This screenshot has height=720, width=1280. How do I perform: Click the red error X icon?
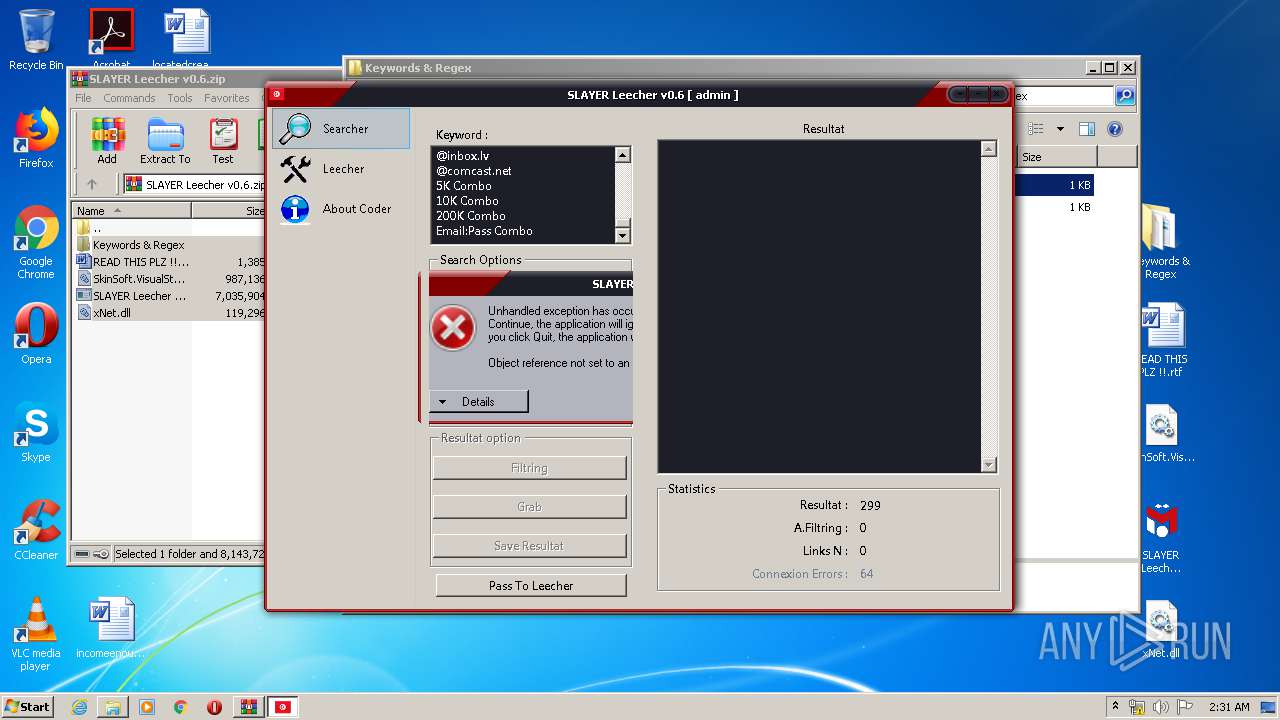coord(452,328)
